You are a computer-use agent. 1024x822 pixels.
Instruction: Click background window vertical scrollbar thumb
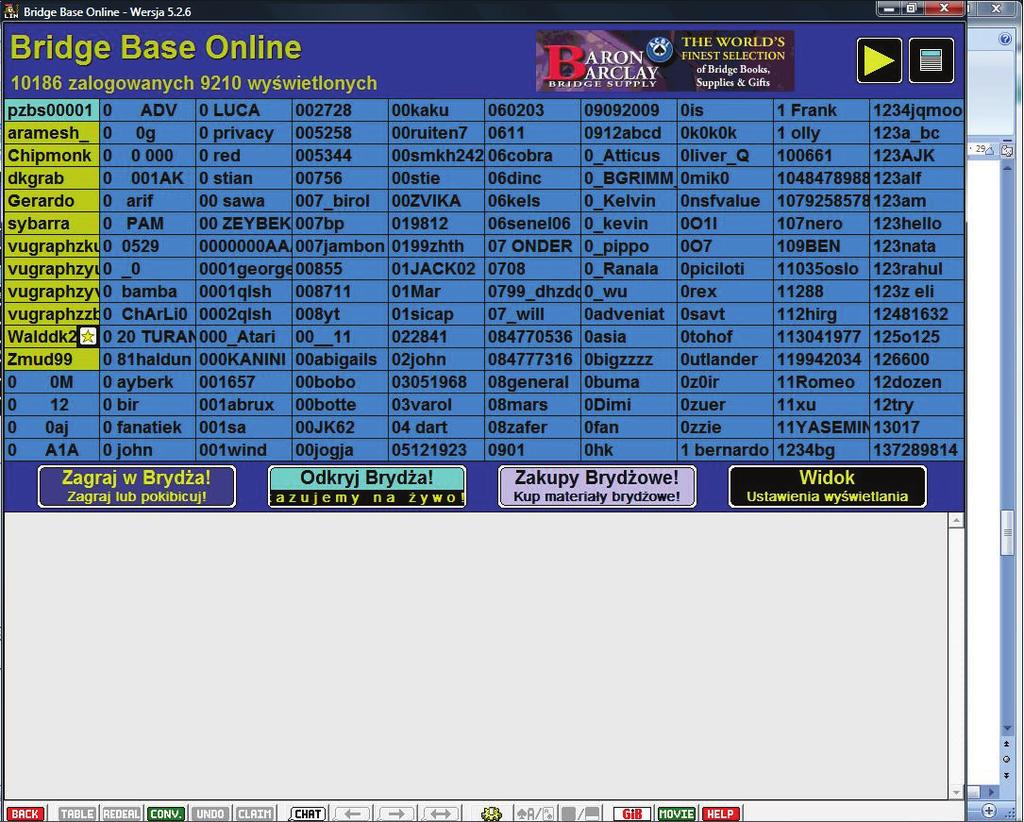click(1006, 533)
